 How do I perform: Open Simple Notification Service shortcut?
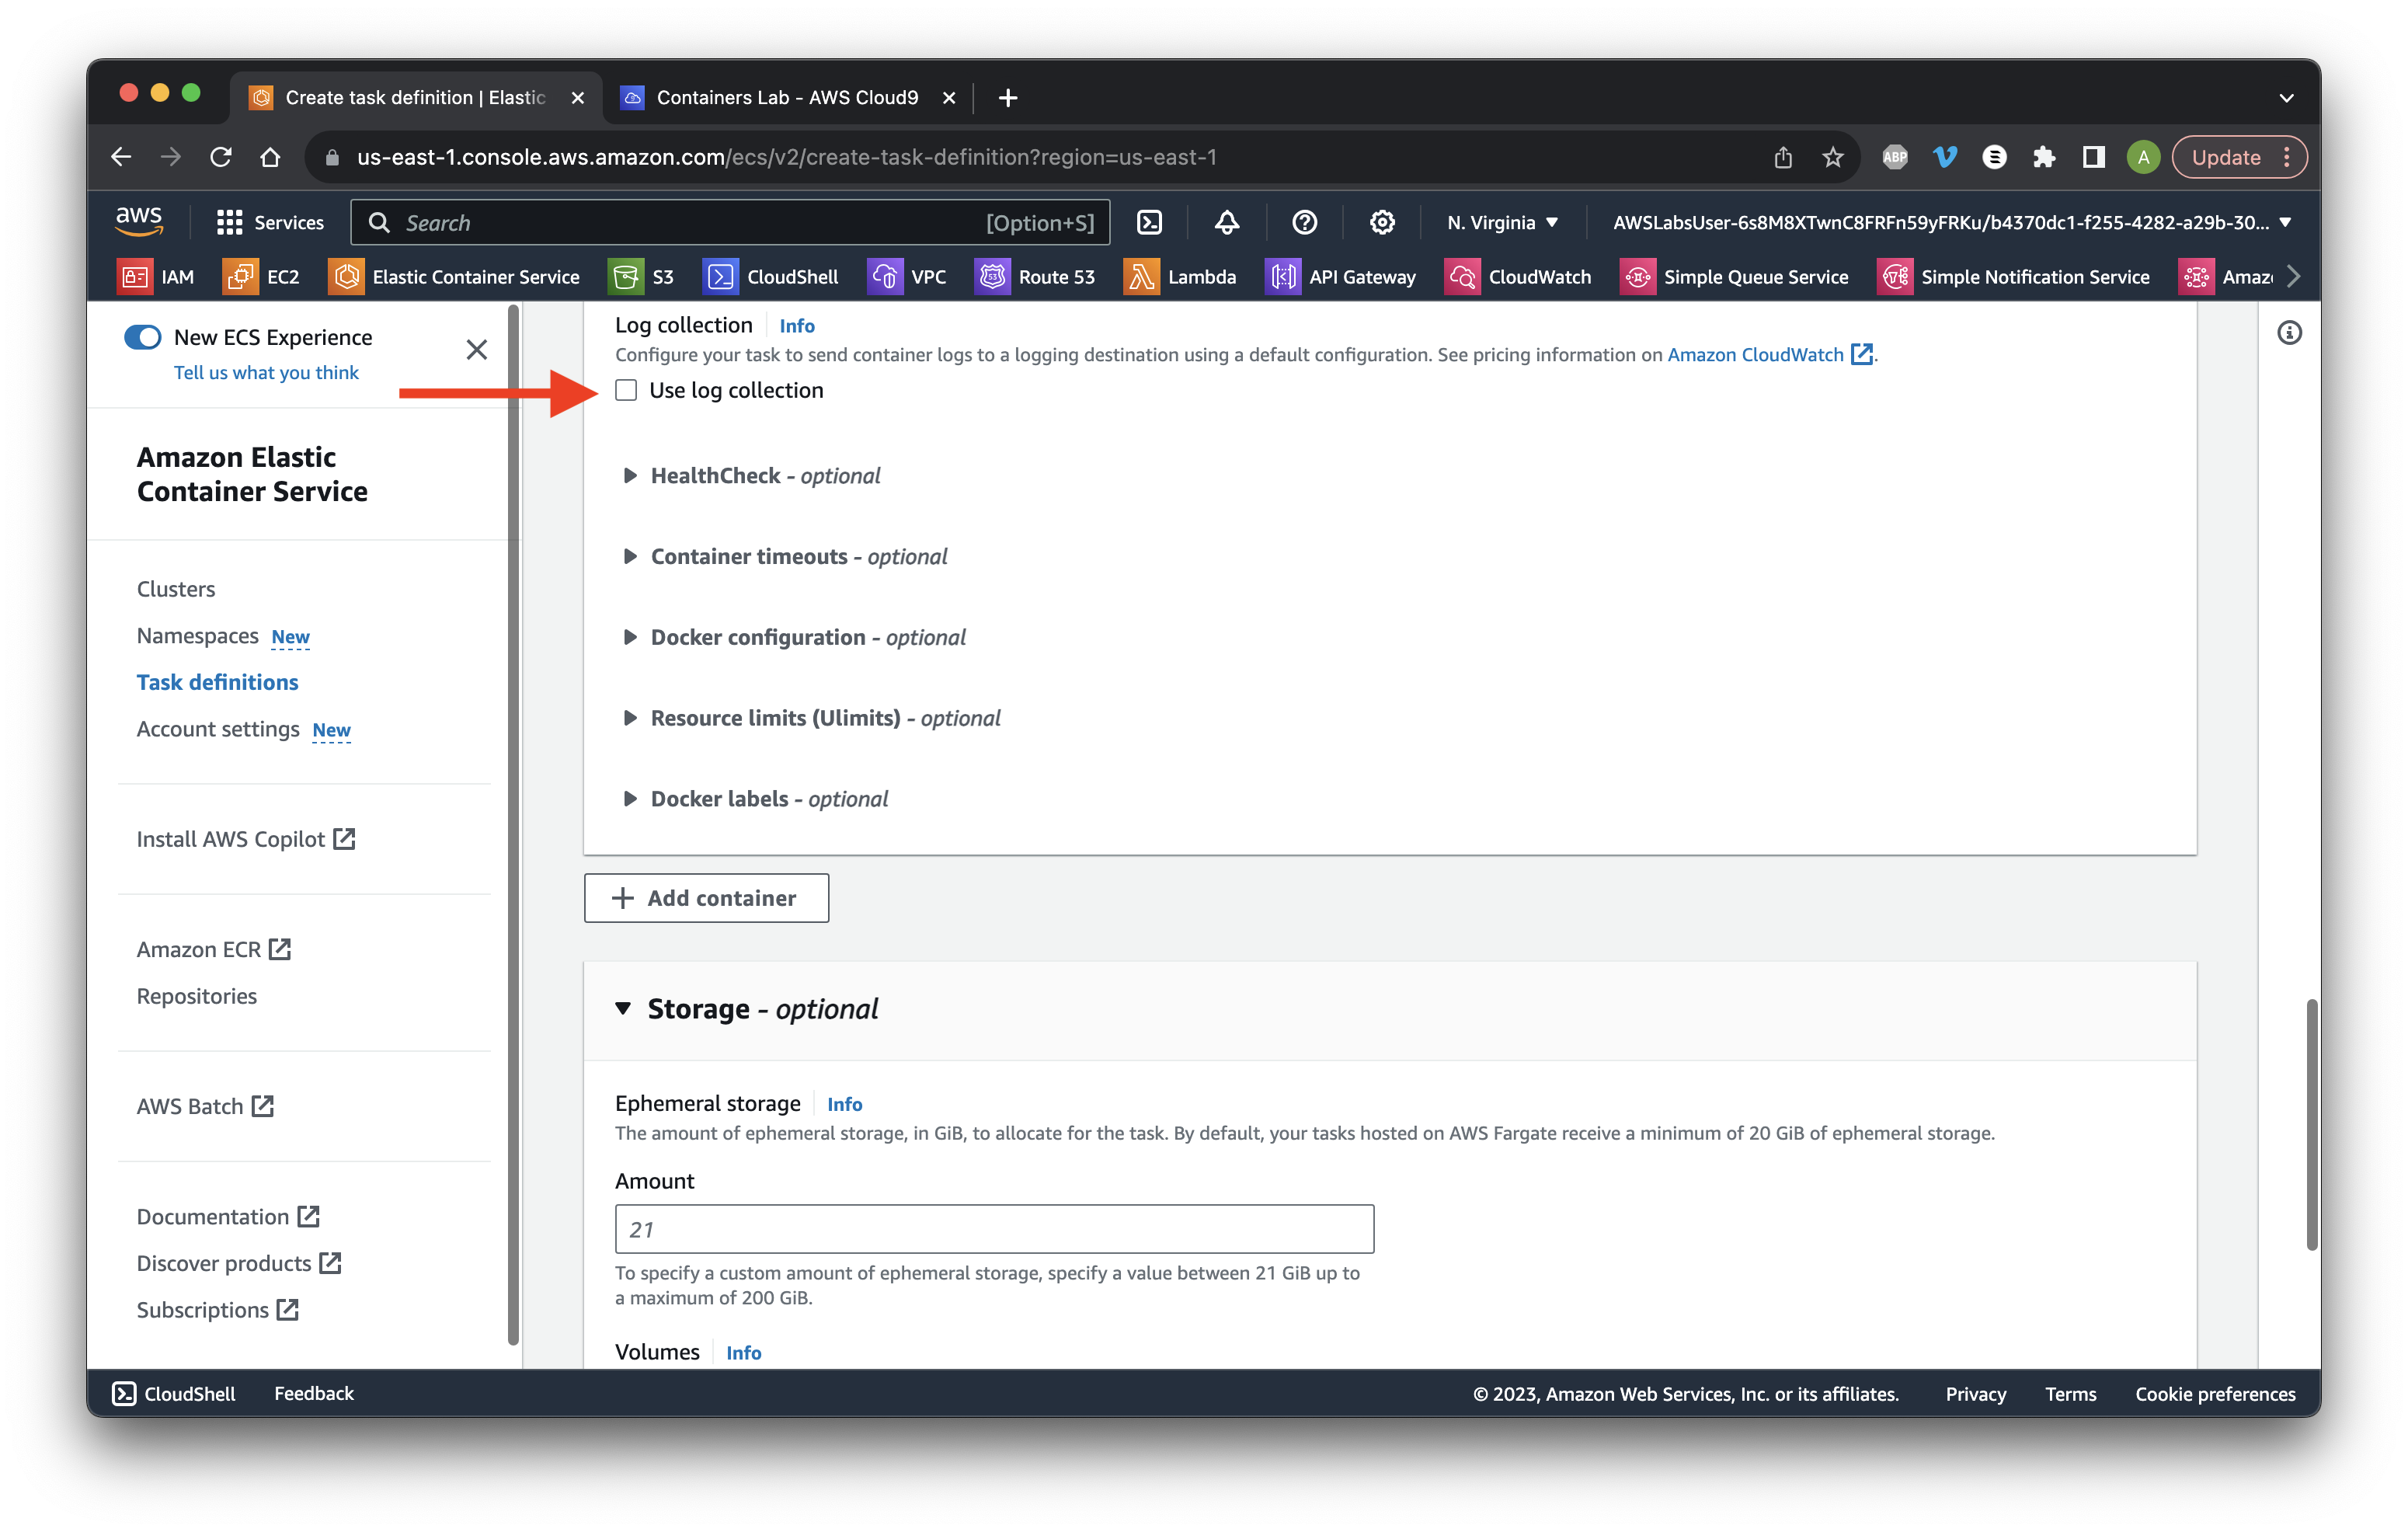point(2013,277)
